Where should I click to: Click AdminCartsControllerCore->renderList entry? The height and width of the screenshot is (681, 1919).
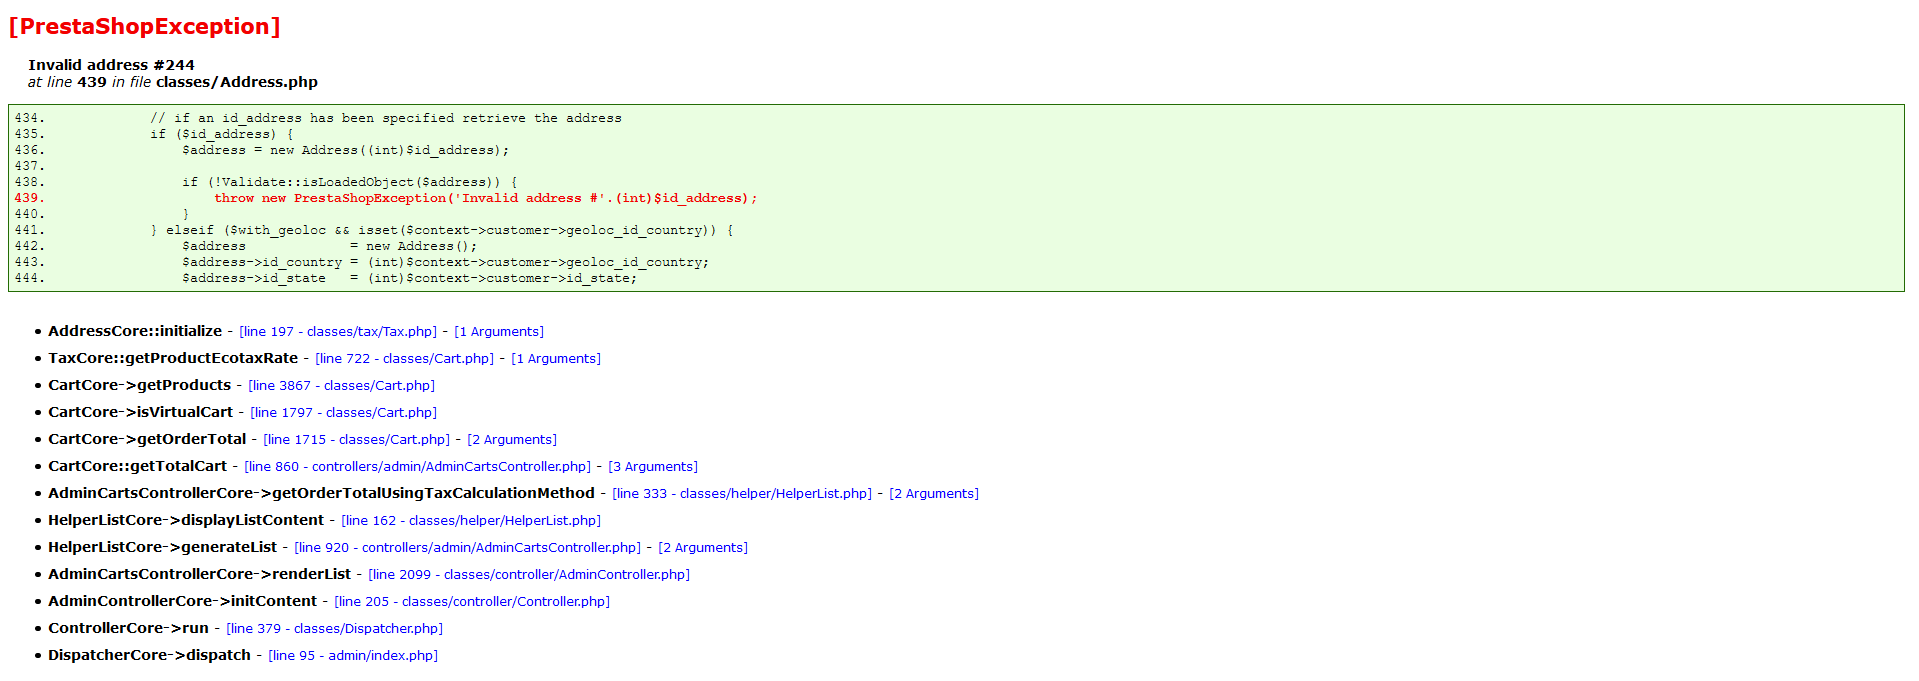click(199, 574)
